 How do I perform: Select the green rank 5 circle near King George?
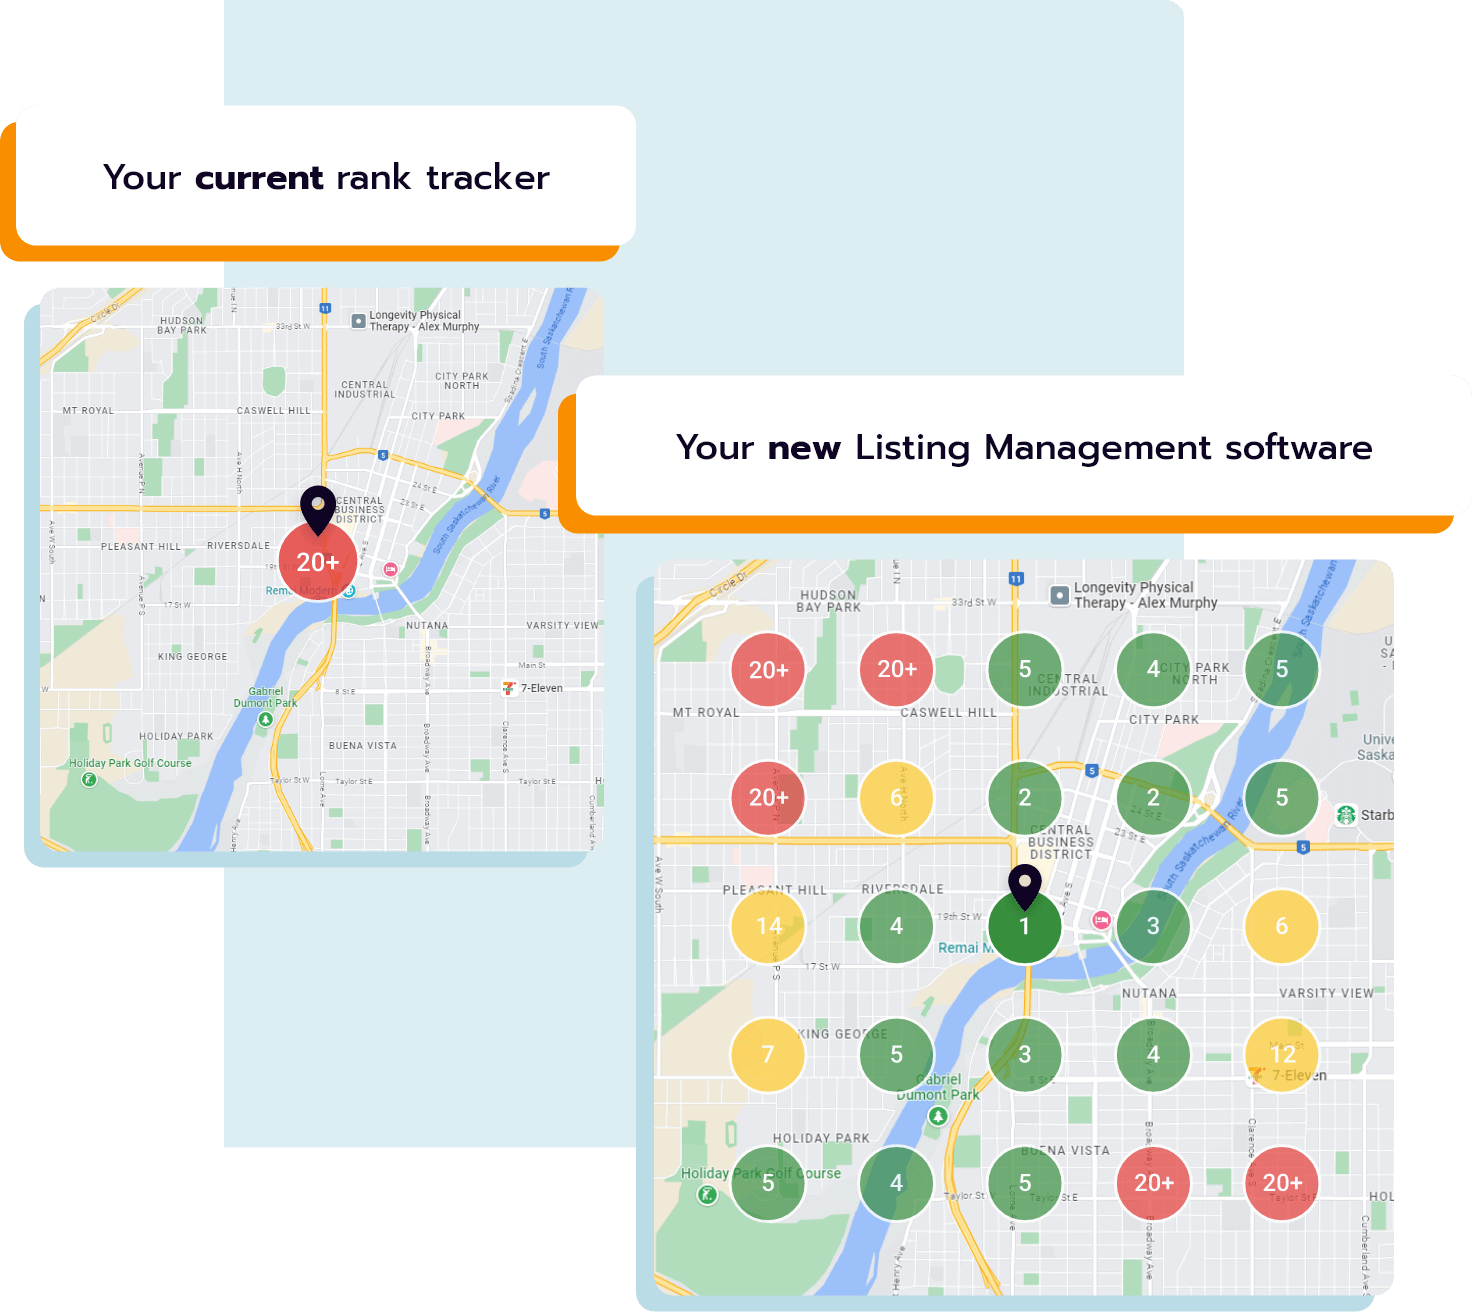tap(897, 1054)
